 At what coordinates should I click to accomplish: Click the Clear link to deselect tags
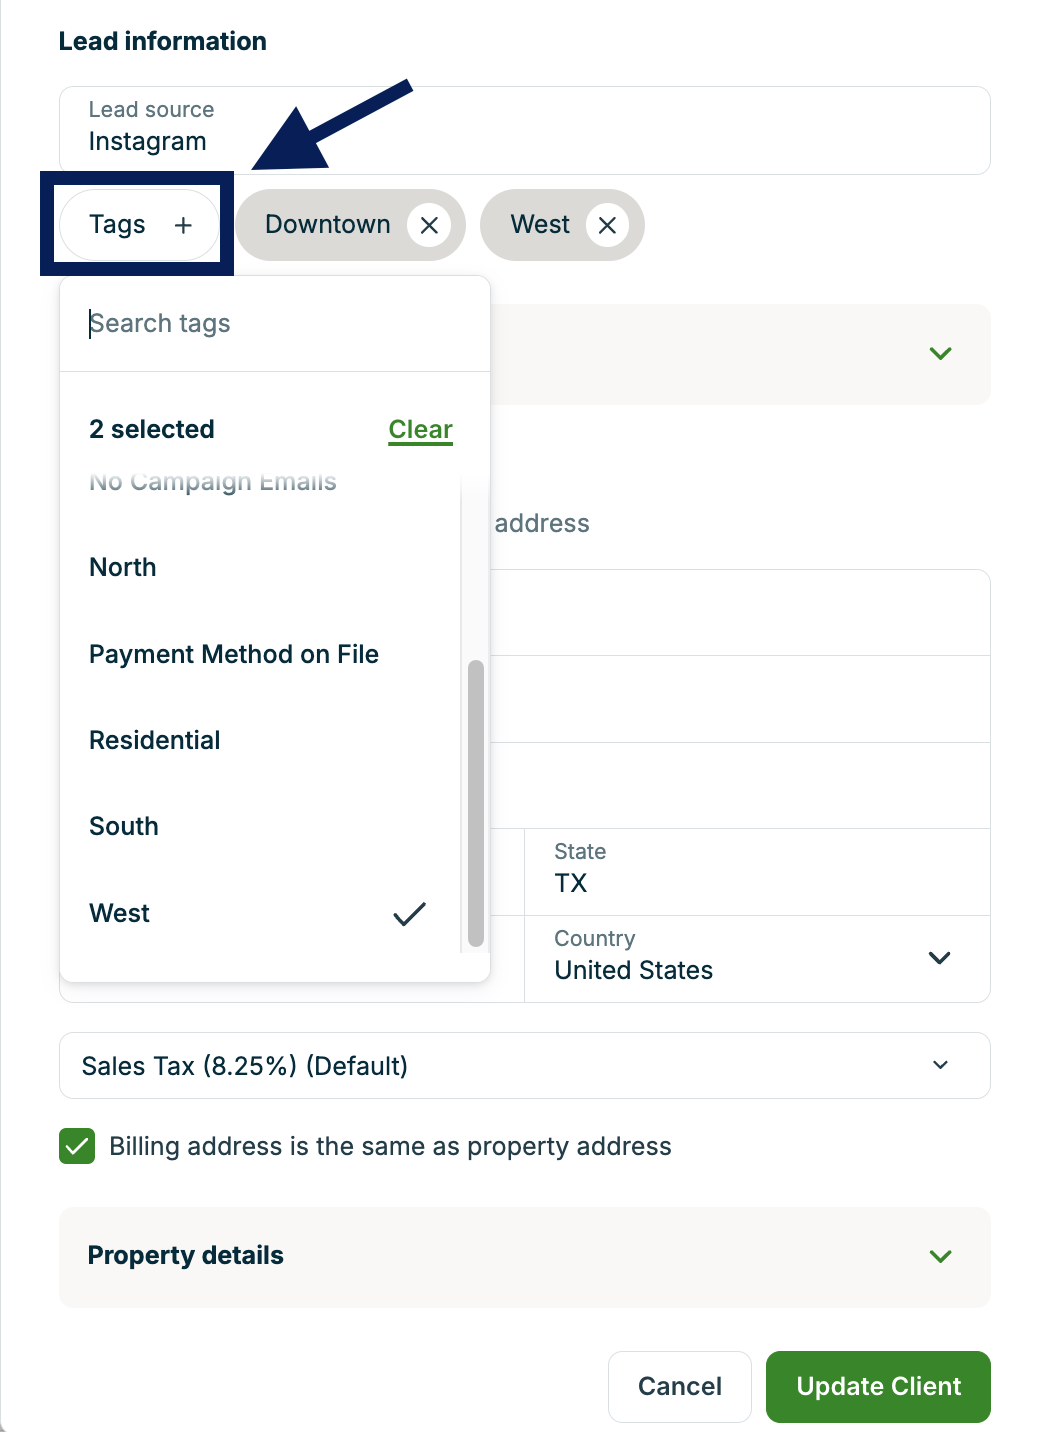click(419, 429)
